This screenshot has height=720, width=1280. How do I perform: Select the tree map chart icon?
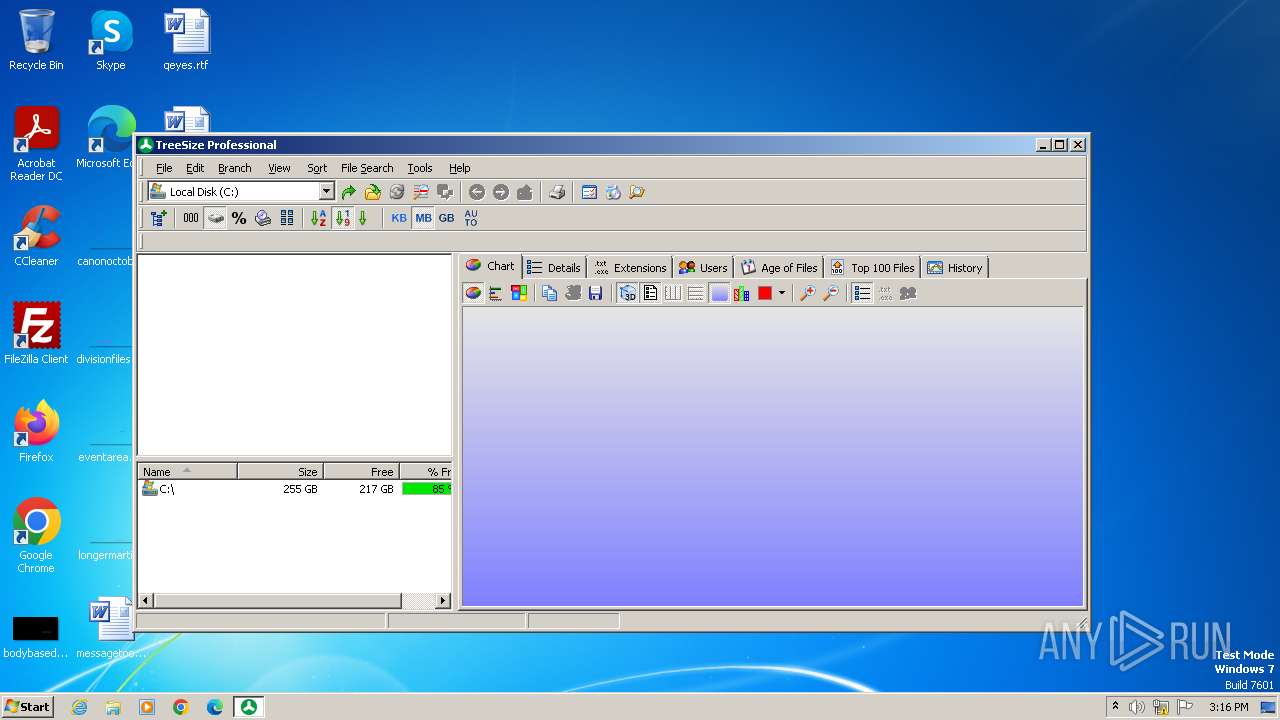[519, 293]
